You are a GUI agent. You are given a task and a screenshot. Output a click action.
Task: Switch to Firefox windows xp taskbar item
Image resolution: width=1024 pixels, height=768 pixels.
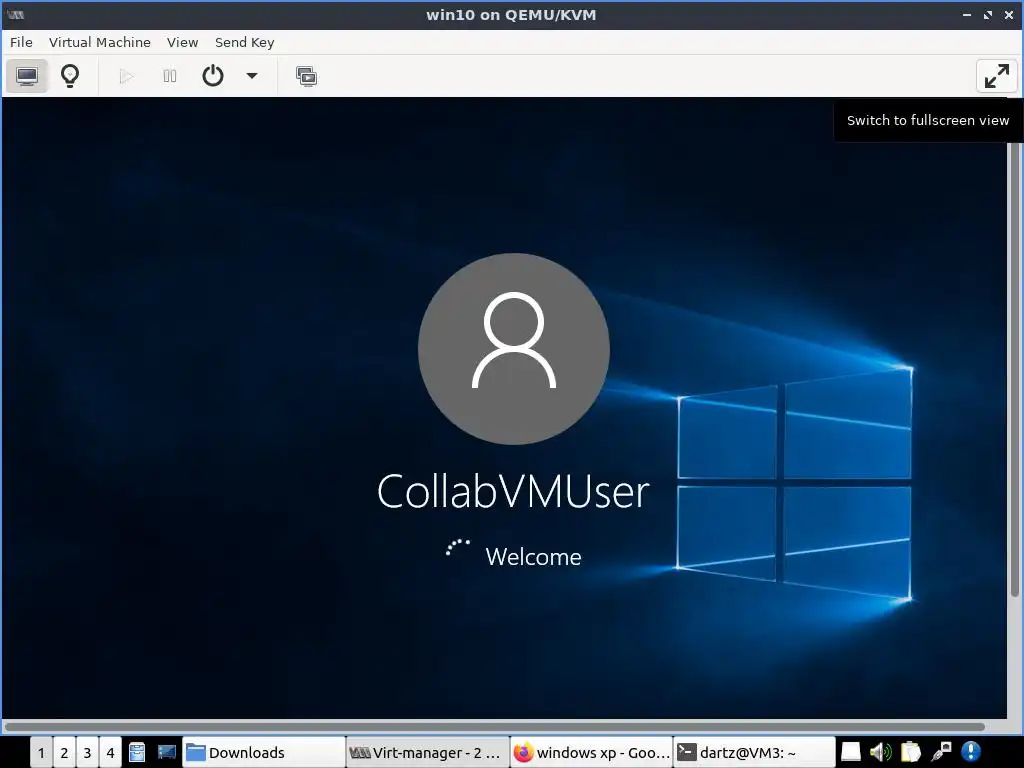[x=591, y=752]
